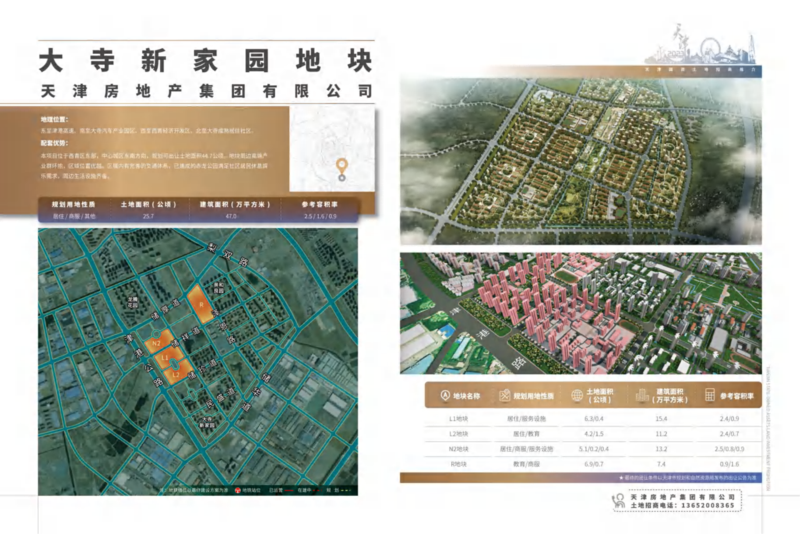800x534 pixels.
Task: Click the 建筑面积（万平方米）summary header
Action: click(x=235, y=205)
